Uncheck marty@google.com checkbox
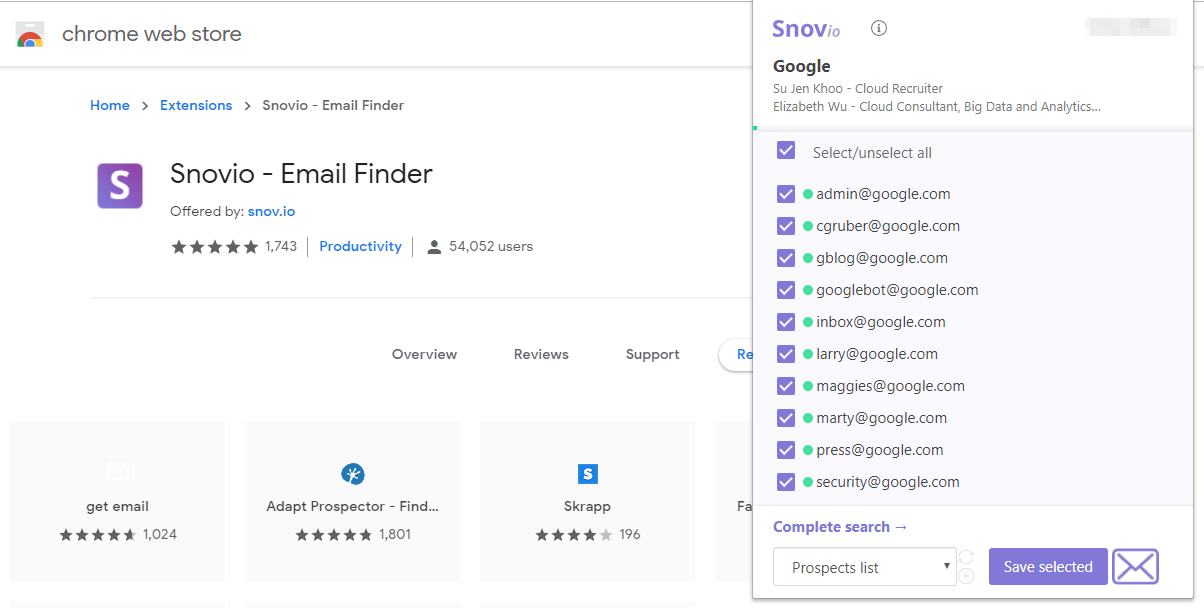Viewport: 1204px width, 608px height. click(x=786, y=418)
